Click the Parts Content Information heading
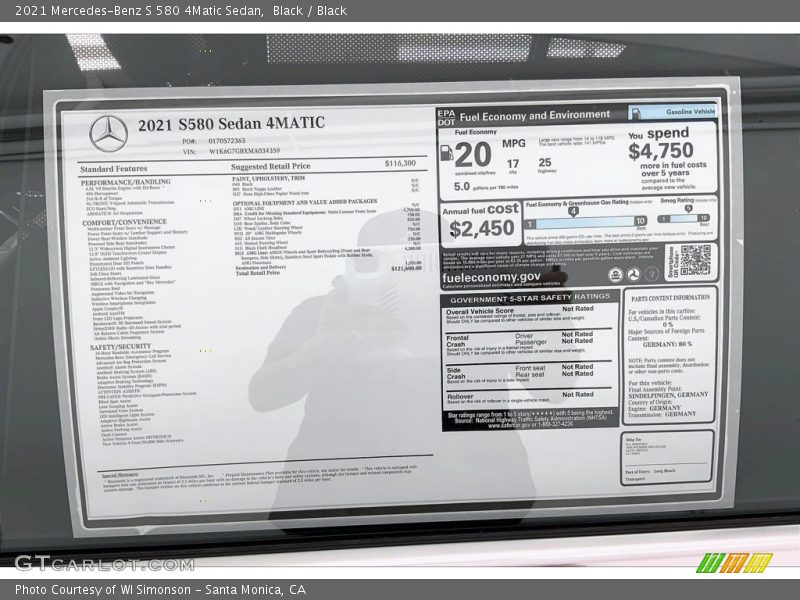This screenshot has height=600, width=800. [670, 297]
